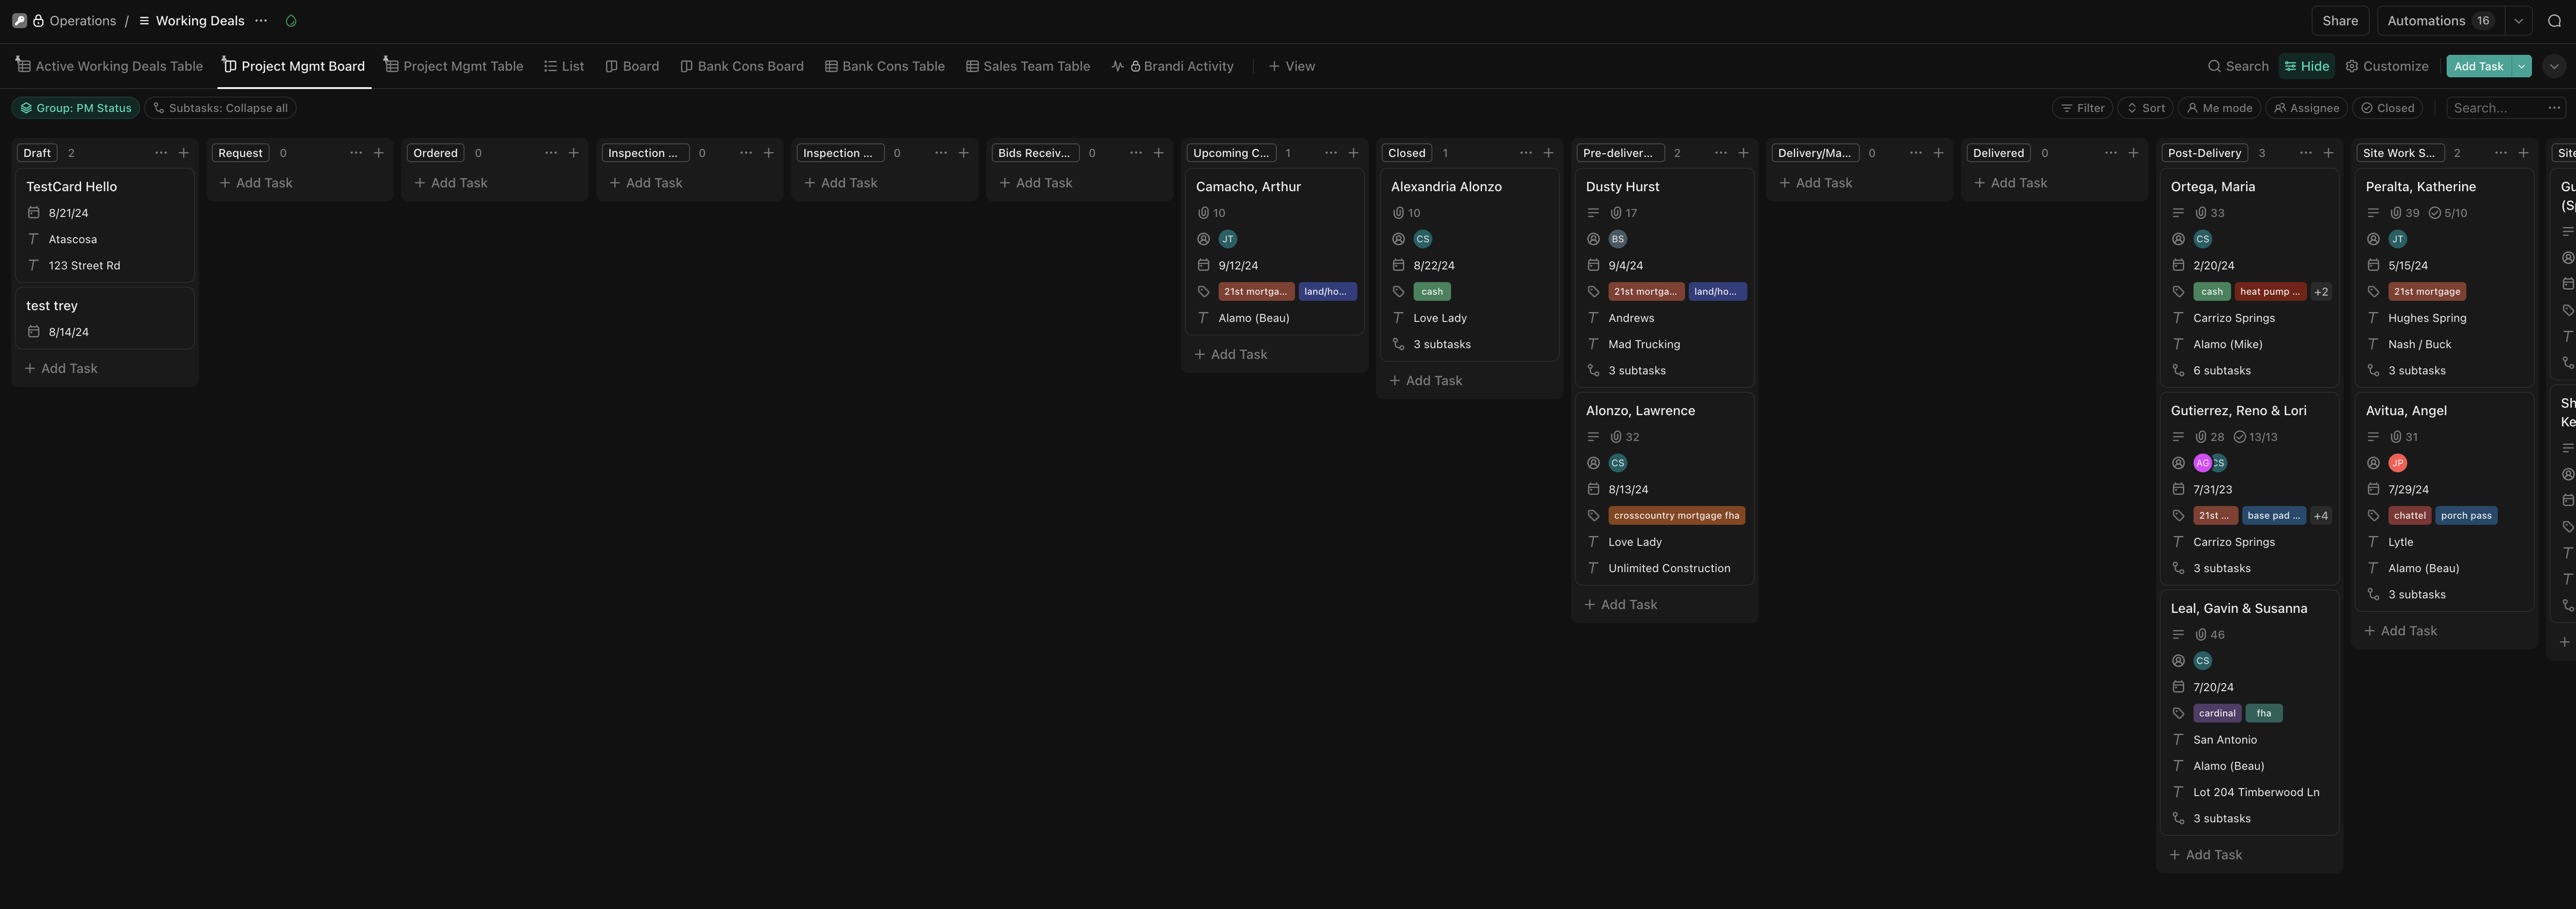Open the Group: PM Status control
The width and height of the screenshot is (2576, 909).
tap(75, 107)
